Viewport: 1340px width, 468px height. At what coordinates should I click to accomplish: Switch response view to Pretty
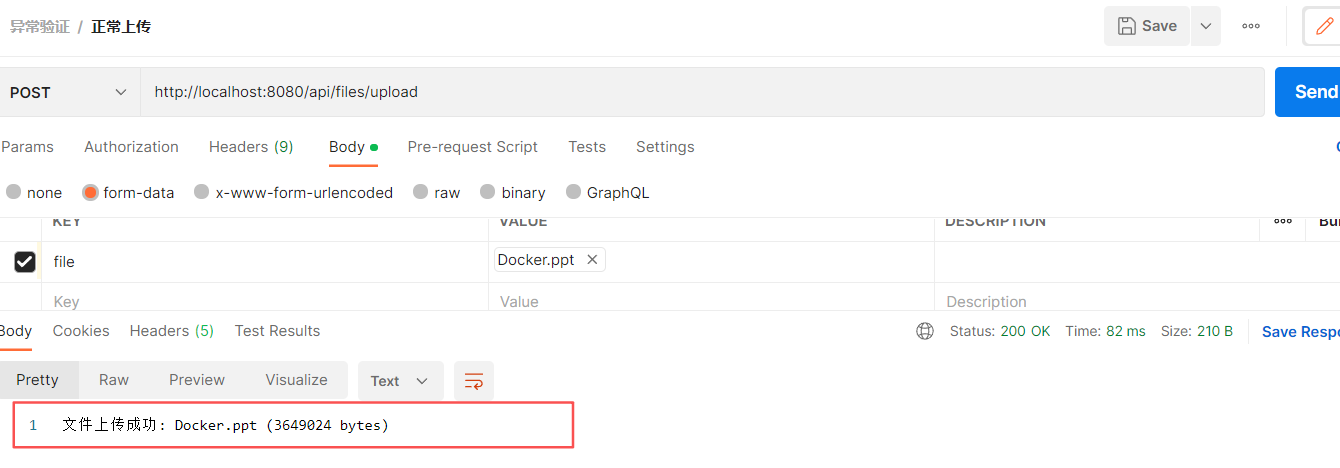click(x=38, y=380)
